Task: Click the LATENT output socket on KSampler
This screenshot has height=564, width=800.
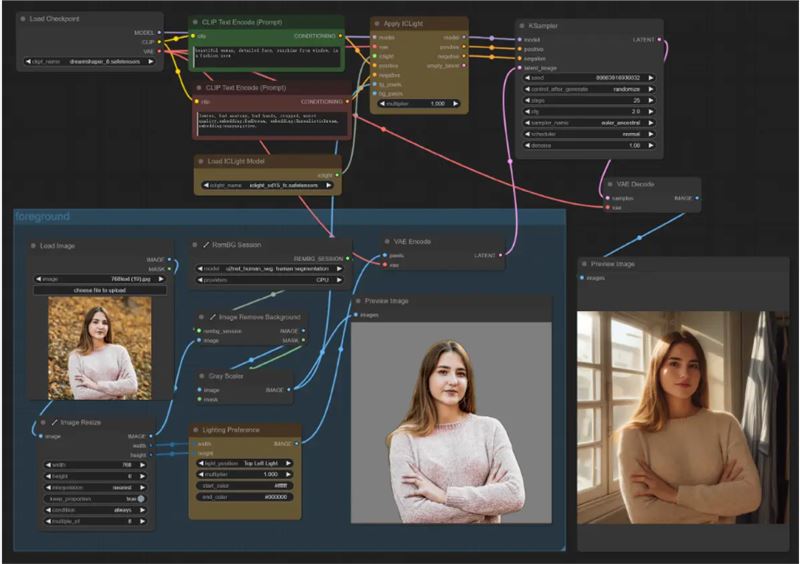Action: point(659,39)
